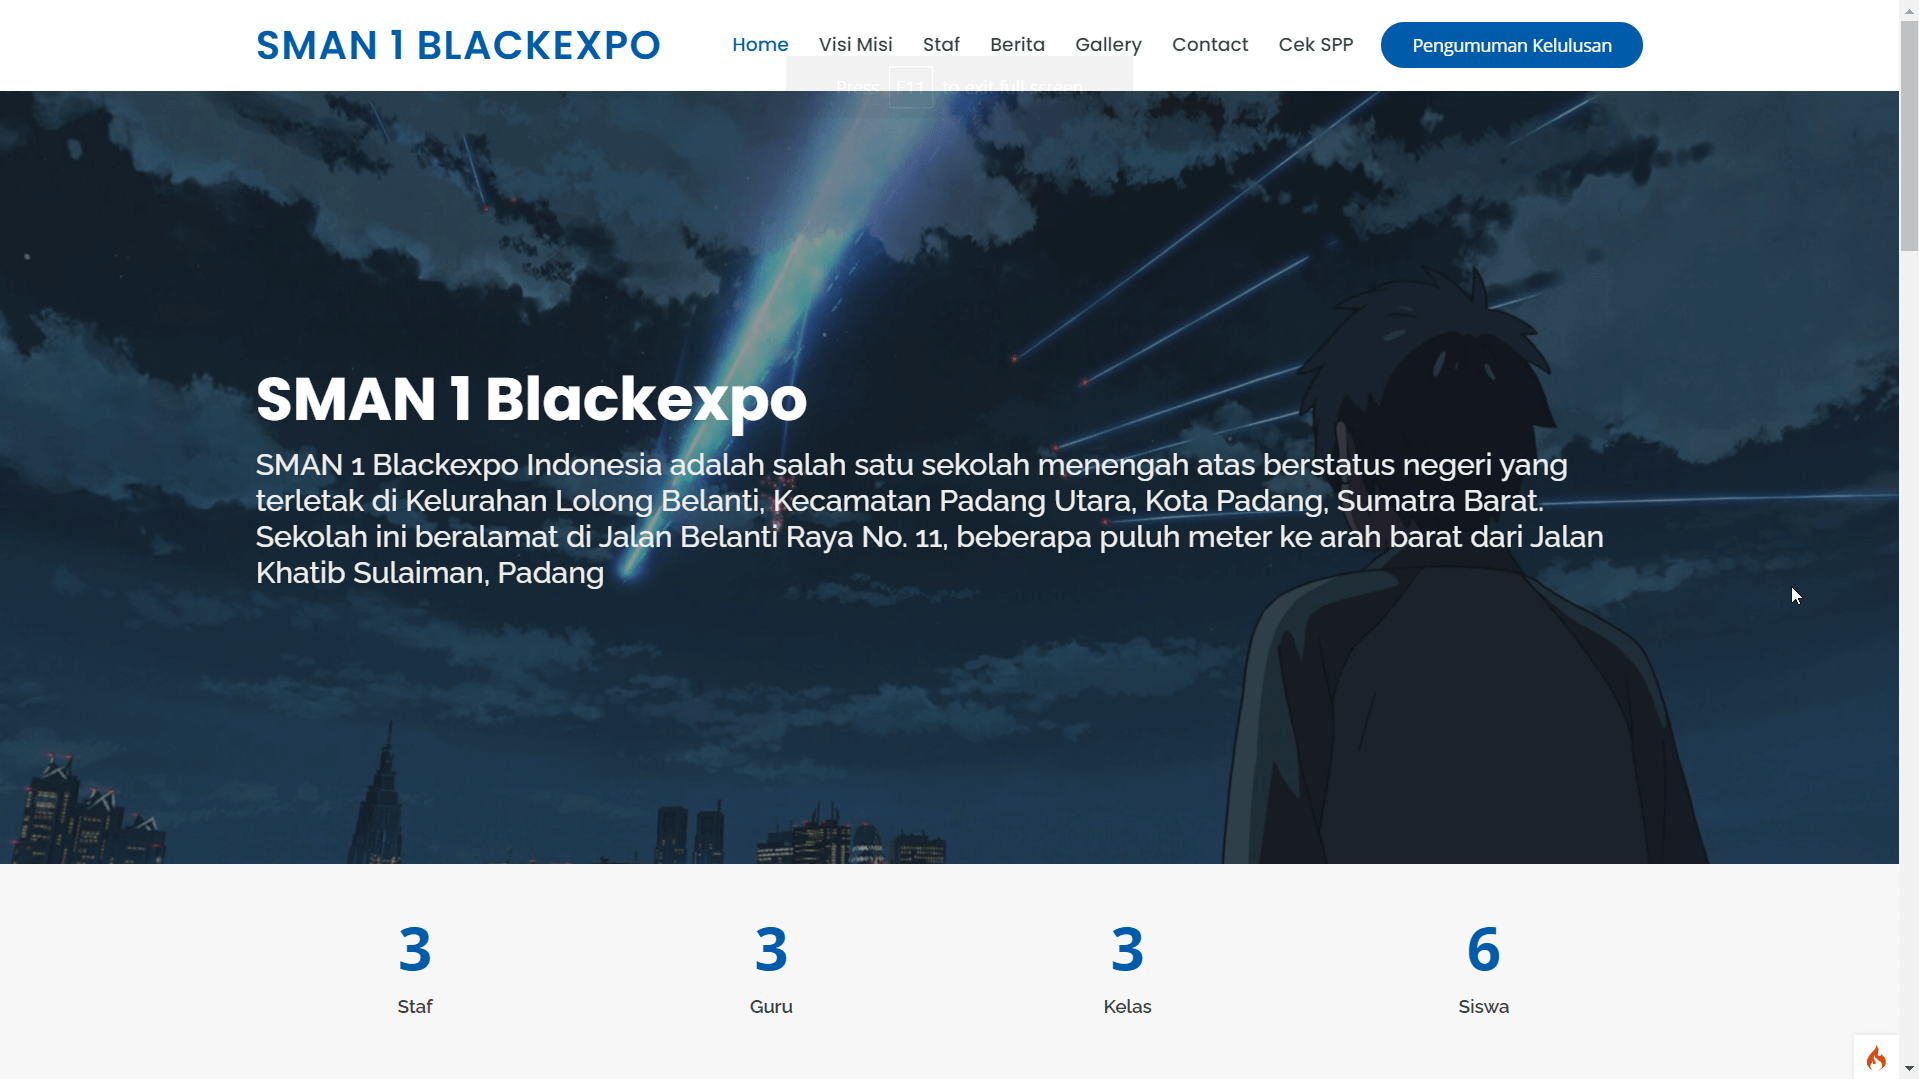Navigate to the Gallery page
1919x1079 pixels.
tap(1108, 45)
